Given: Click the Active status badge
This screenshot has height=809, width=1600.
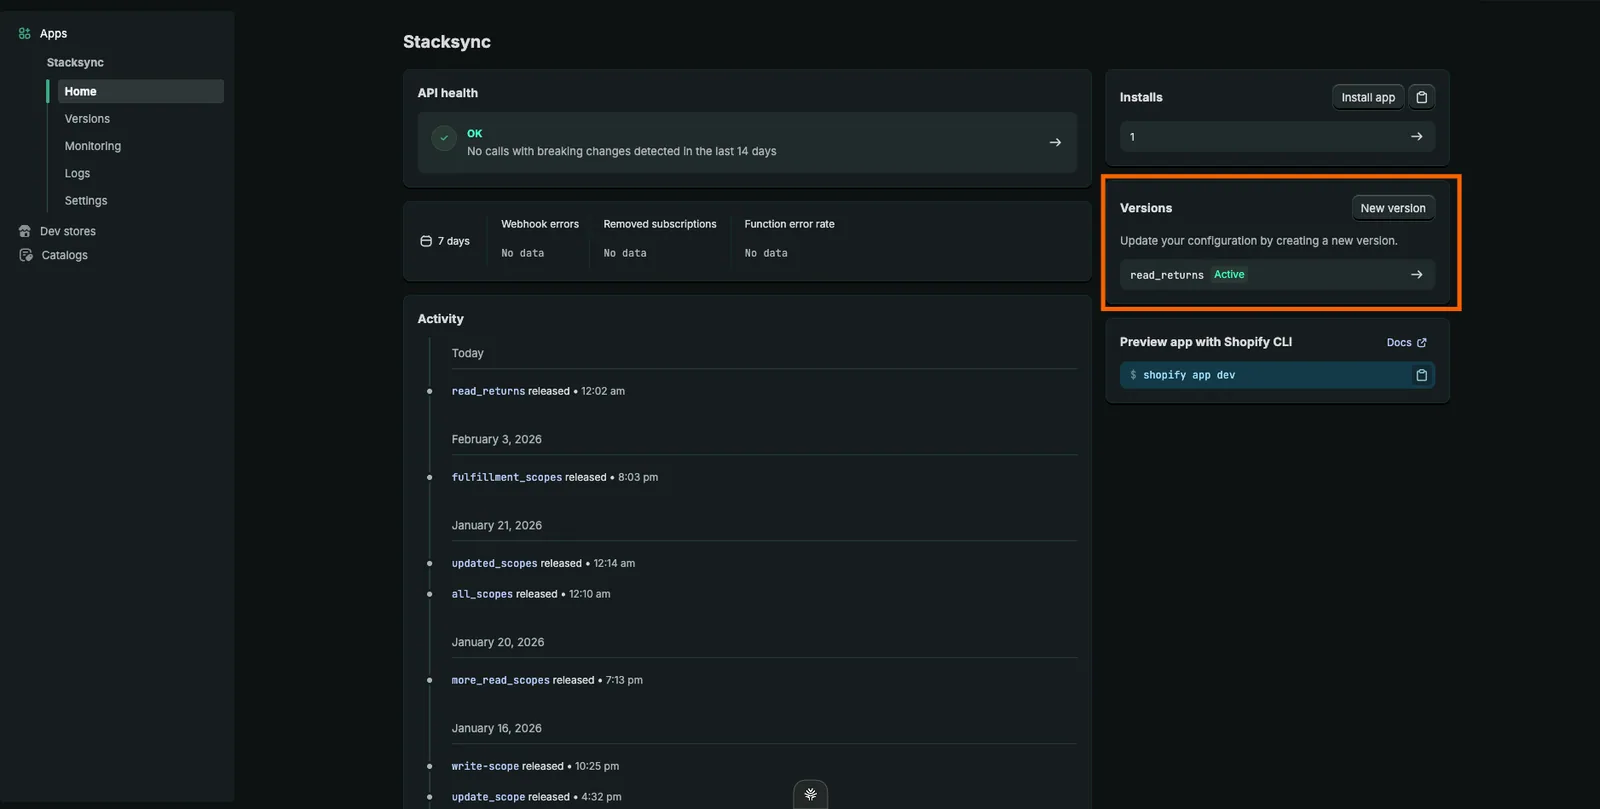Looking at the screenshot, I should (x=1229, y=274).
